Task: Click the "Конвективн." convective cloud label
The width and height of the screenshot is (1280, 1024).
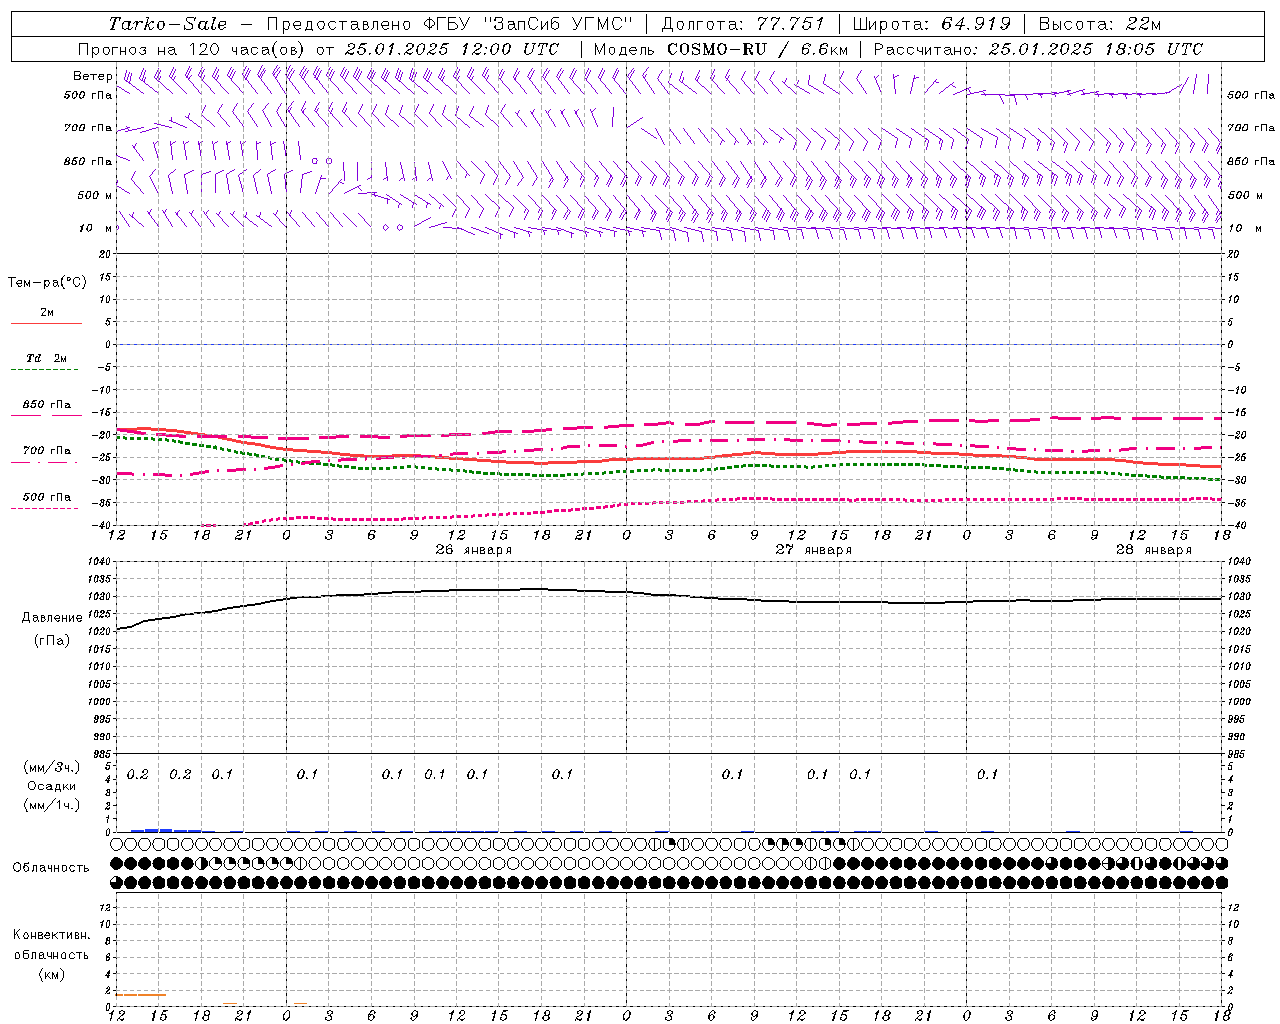Action: pos(51,935)
